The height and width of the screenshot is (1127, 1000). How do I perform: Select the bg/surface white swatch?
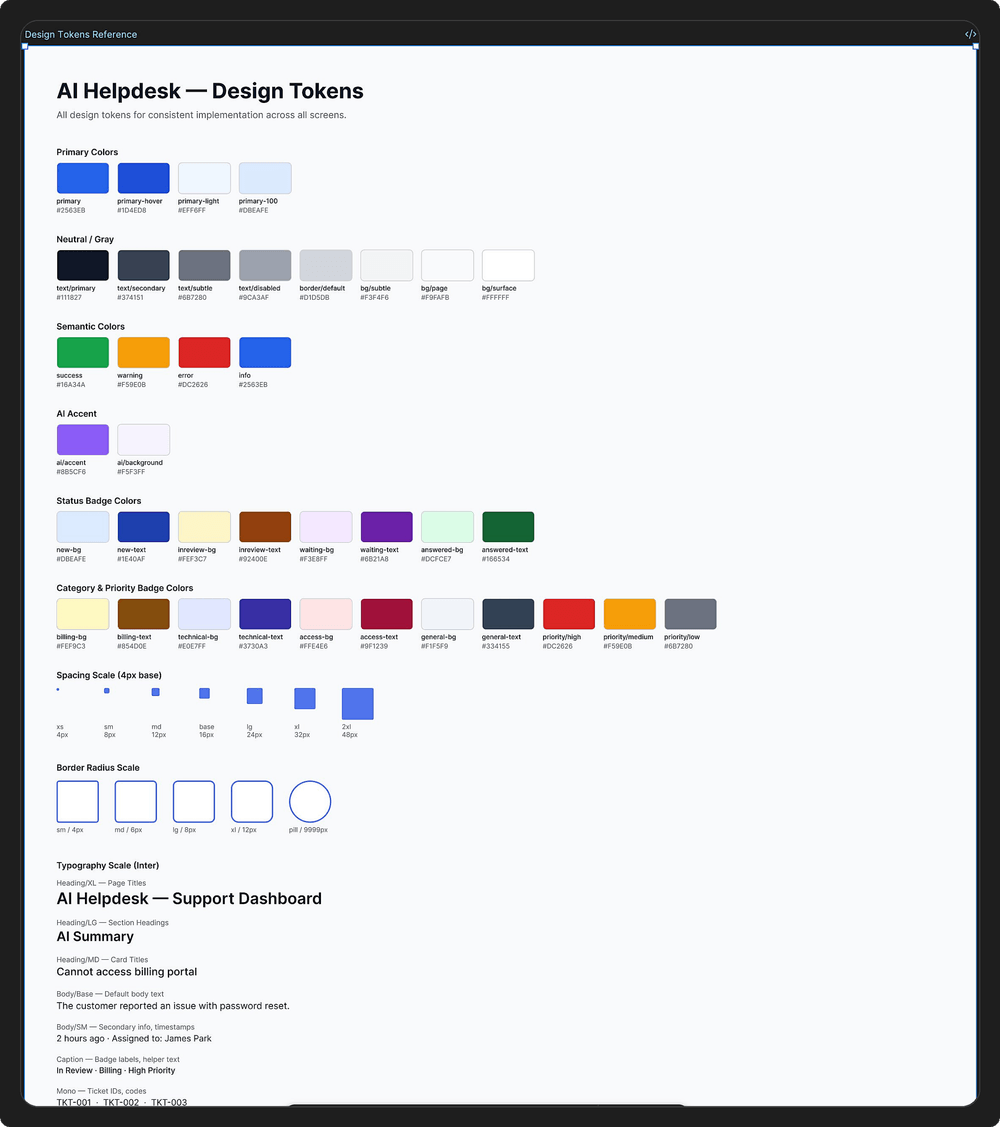(x=508, y=265)
